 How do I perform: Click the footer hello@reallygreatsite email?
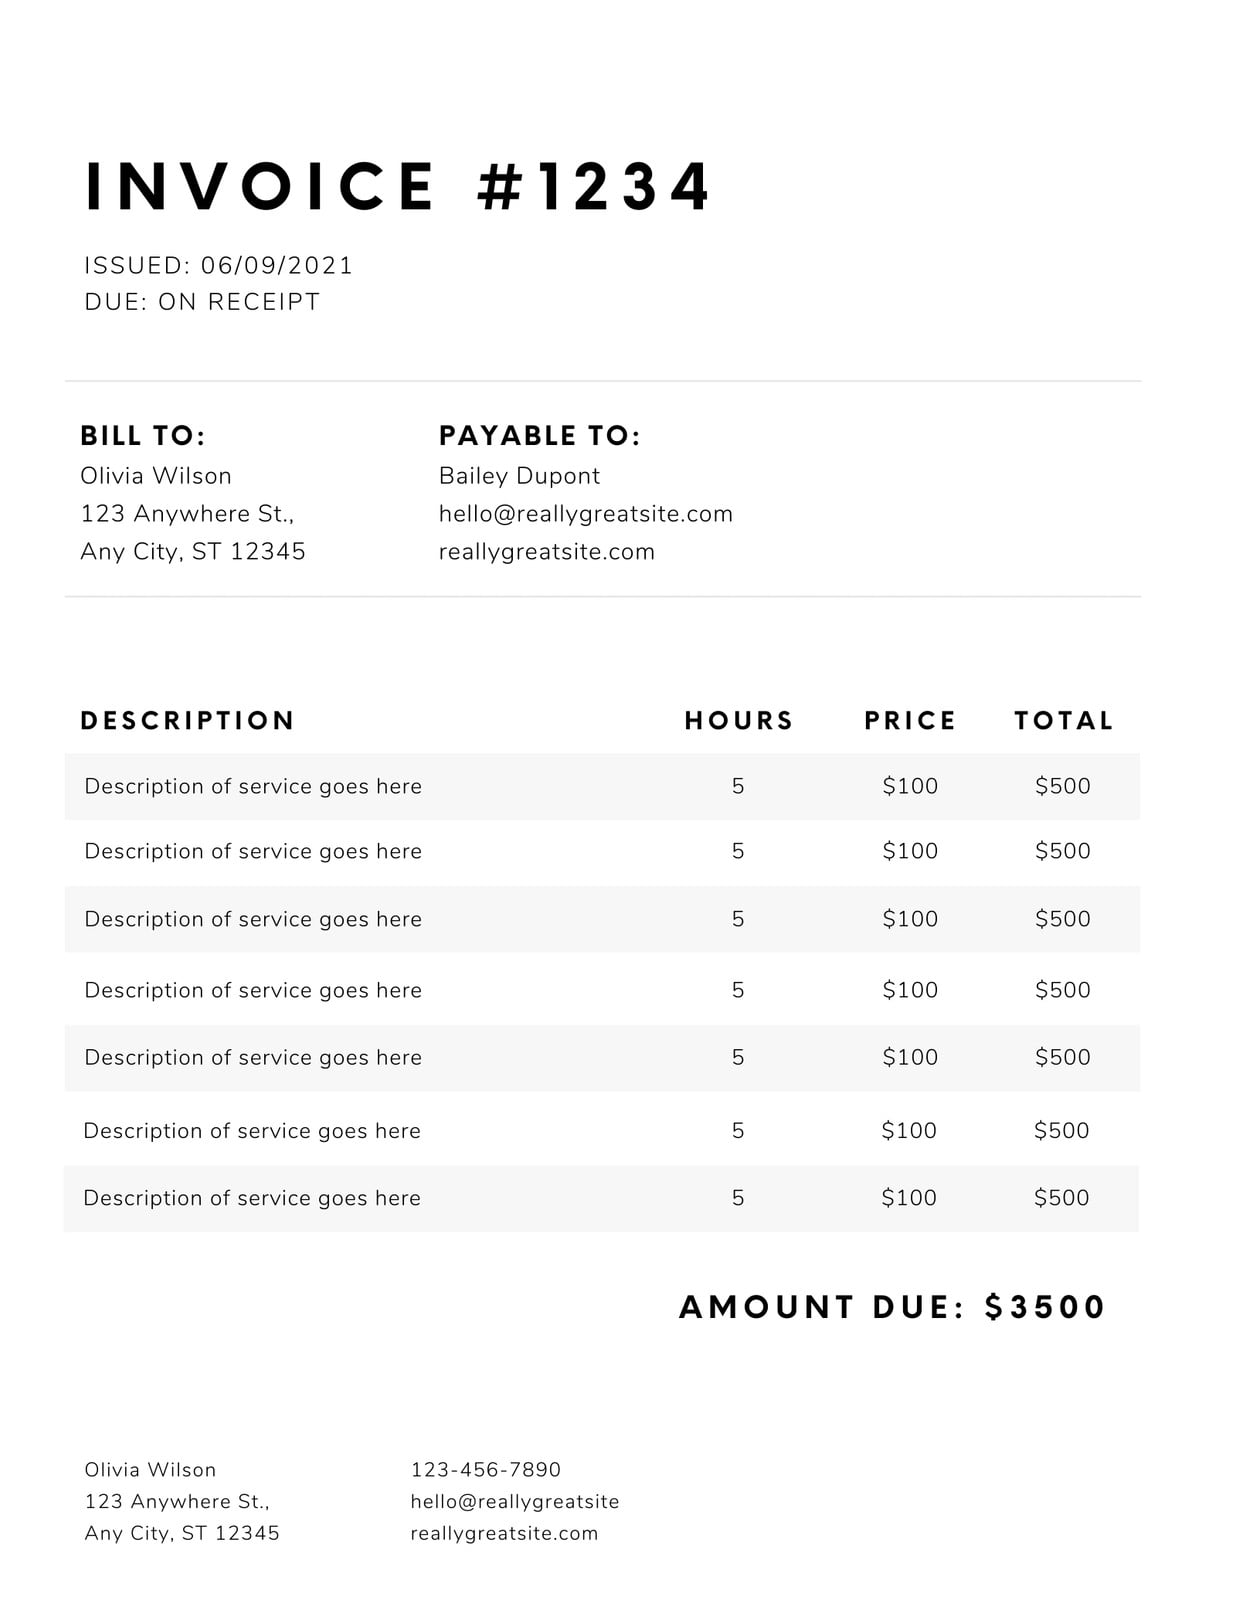coord(515,1501)
